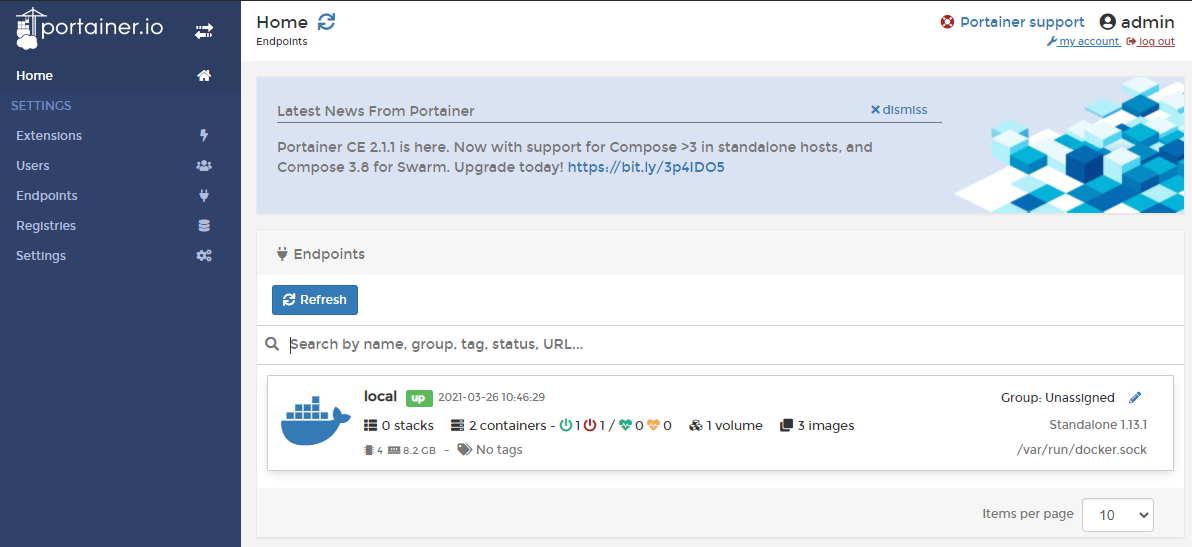The image size is (1192, 547).
Task: Click the admin user avatar icon
Action: (x=1108, y=22)
